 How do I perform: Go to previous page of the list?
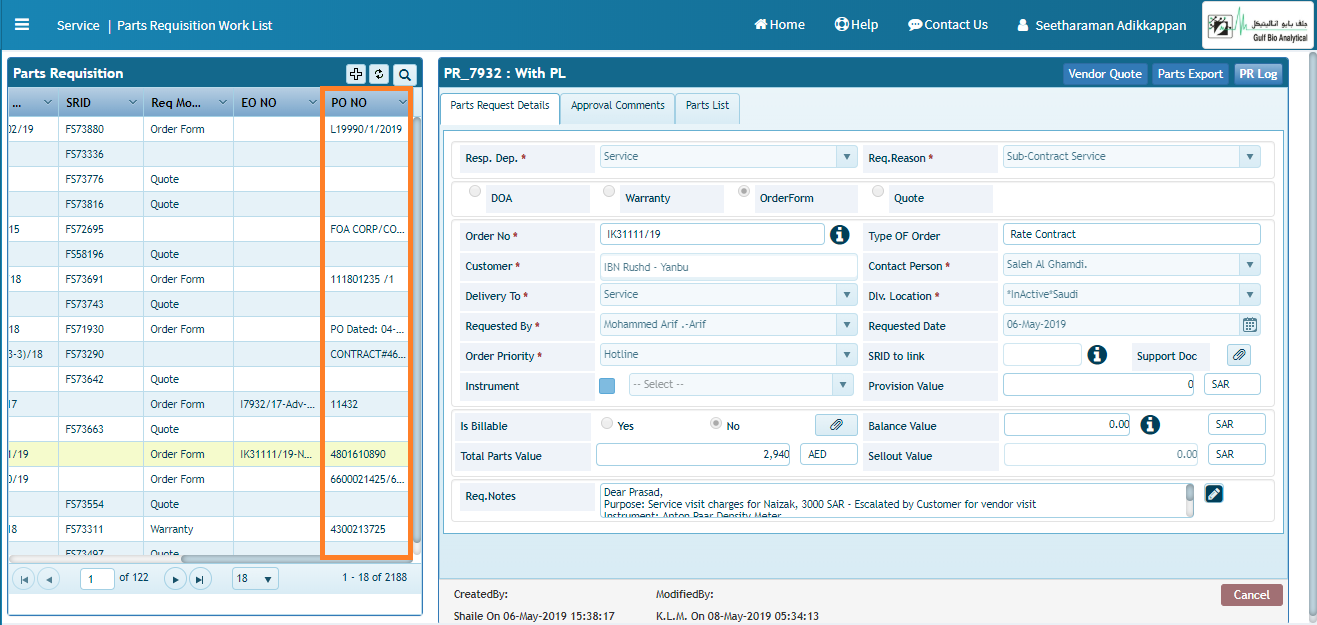[48, 578]
